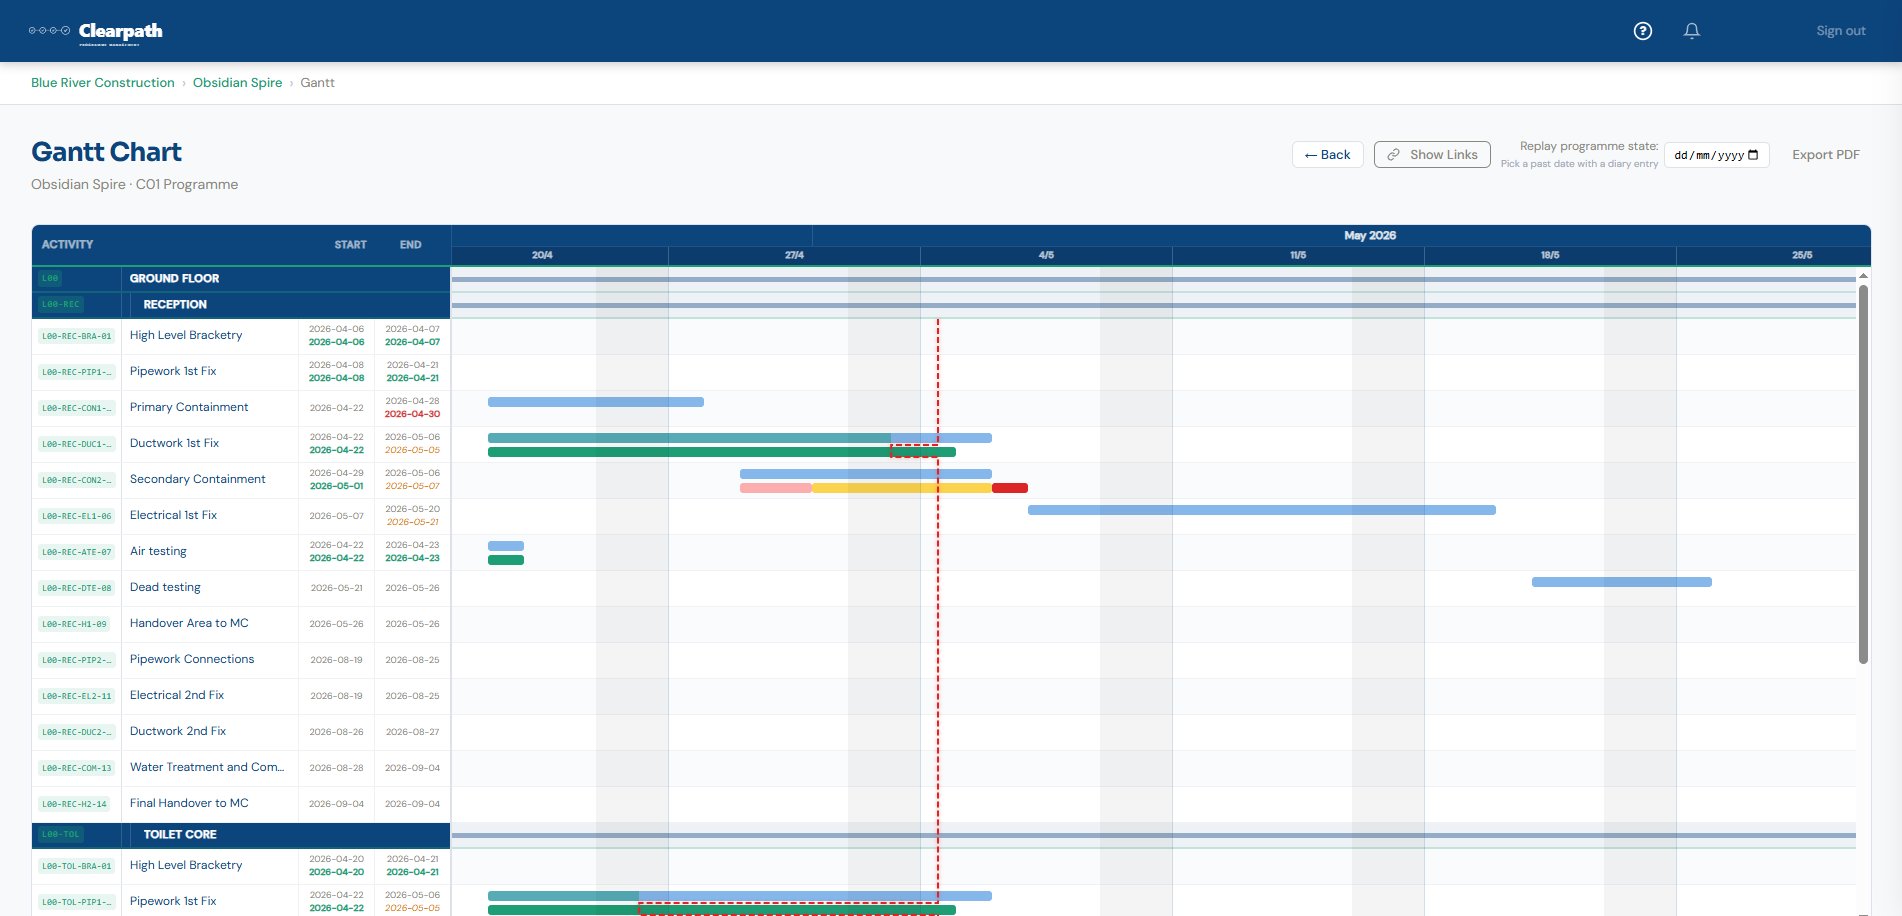Click Export PDF

click(1825, 155)
